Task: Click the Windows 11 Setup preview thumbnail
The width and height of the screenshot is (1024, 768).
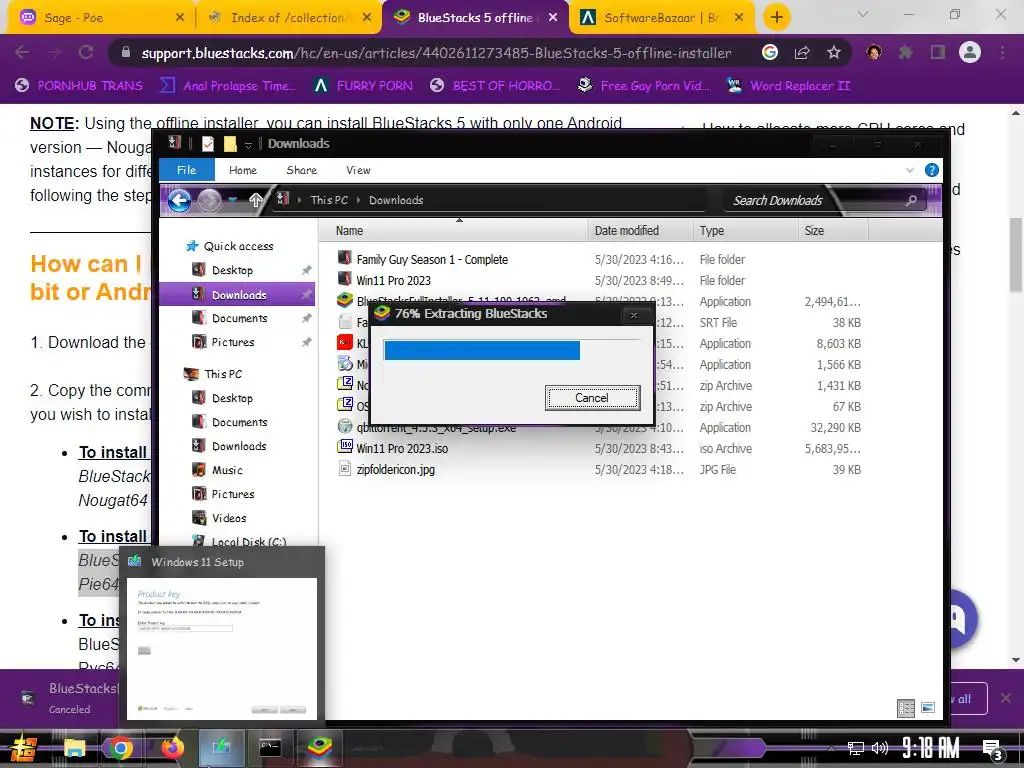Action: (222, 648)
